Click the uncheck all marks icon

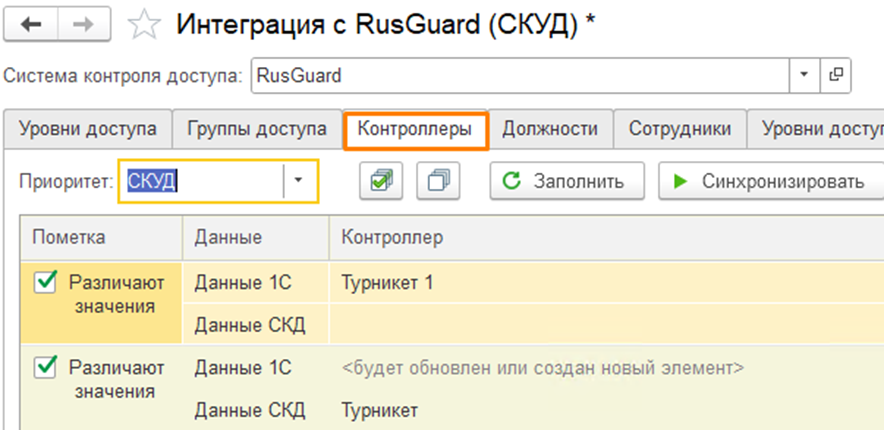437,181
